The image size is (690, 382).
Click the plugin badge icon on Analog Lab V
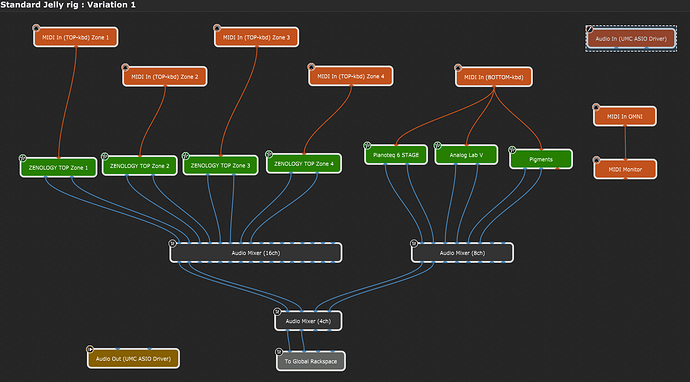tap(437, 146)
